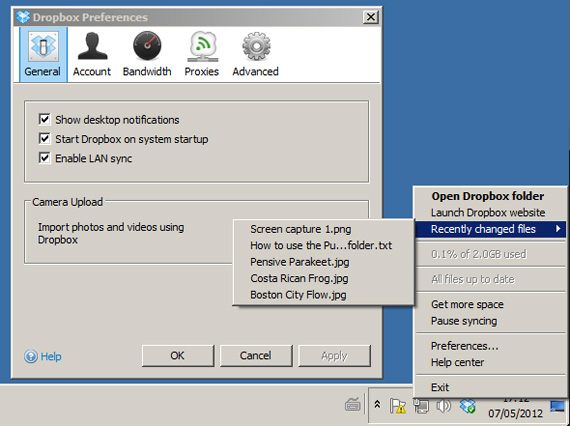Viewport: 570px width, 426px height.
Task: Click the Dropbox logo in title bar
Action: (x=23, y=17)
